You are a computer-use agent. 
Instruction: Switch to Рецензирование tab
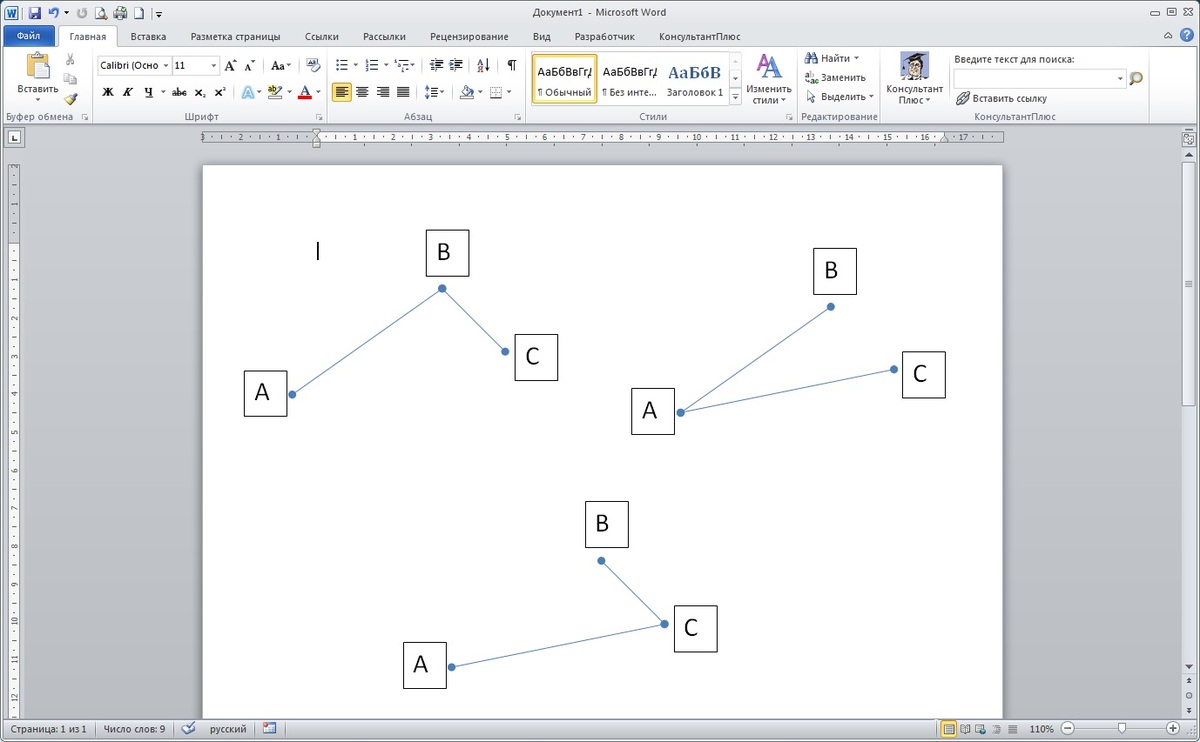[x=469, y=36]
